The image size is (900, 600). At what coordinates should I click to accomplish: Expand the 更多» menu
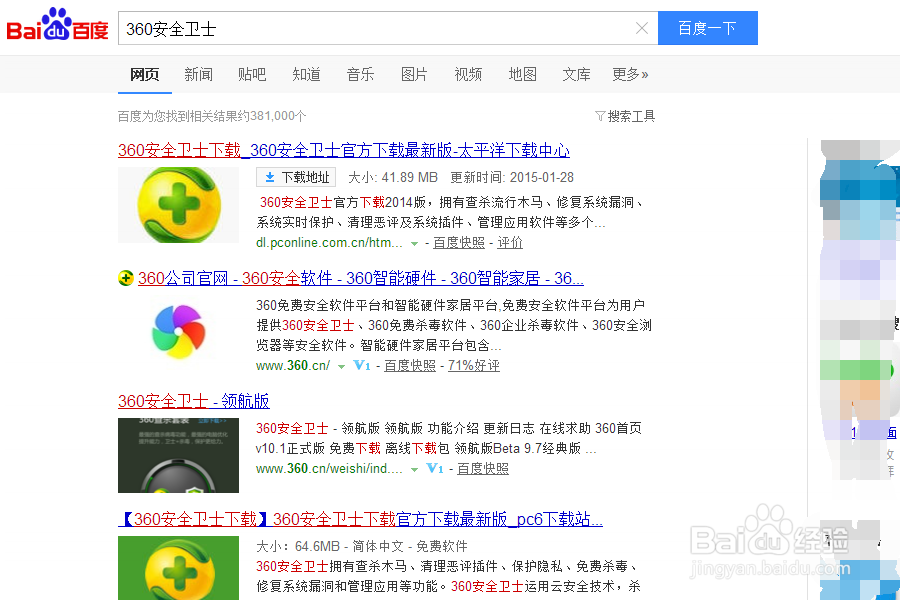[x=630, y=75]
